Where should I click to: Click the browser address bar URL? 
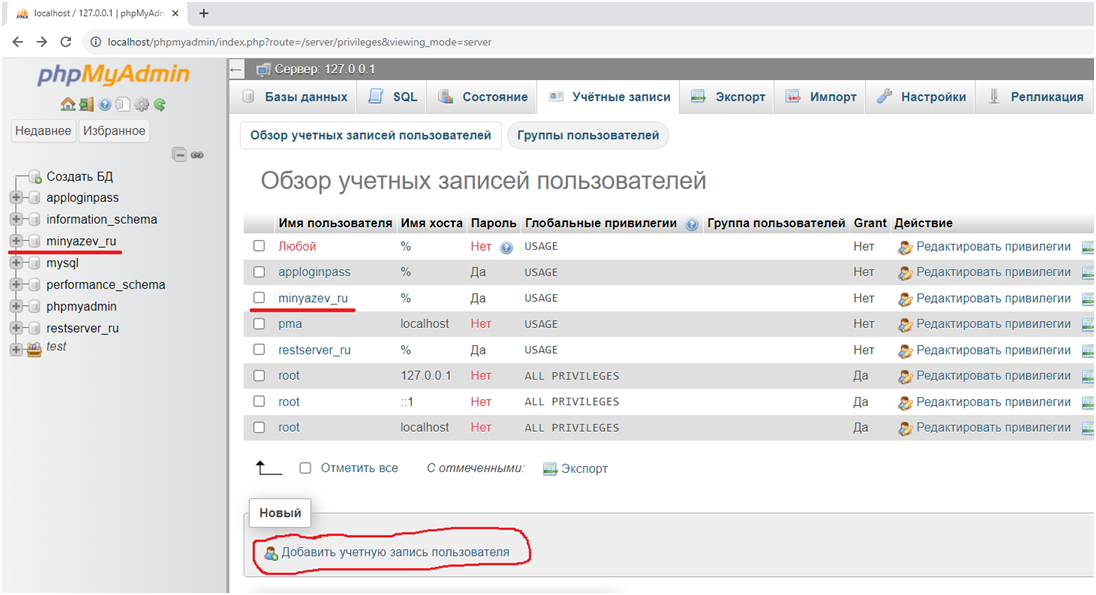tap(299, 42)
